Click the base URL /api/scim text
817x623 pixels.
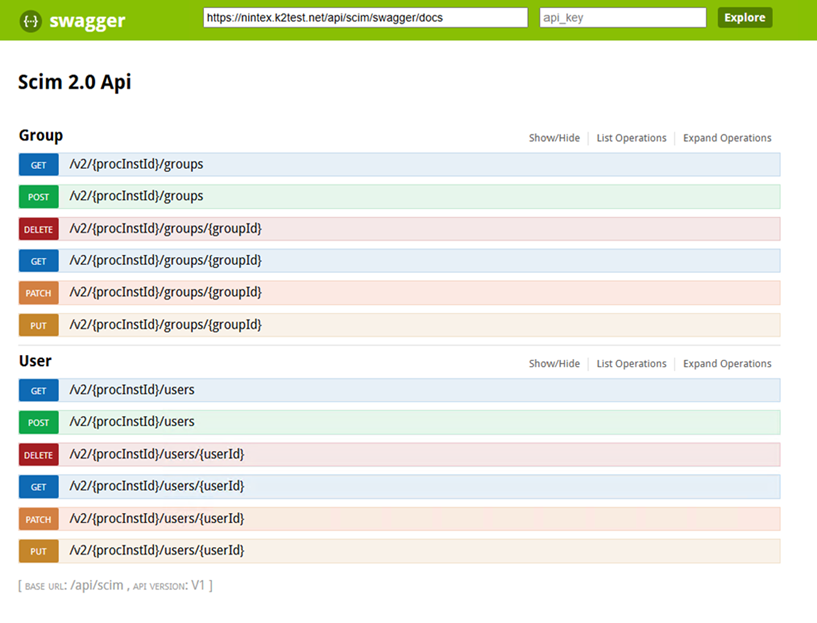coord(97,585)
